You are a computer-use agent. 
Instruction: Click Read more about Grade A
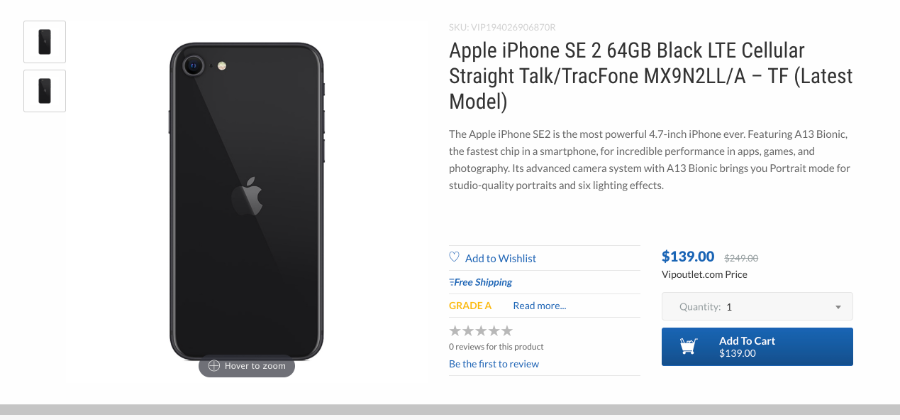click(x=540, y=305)
